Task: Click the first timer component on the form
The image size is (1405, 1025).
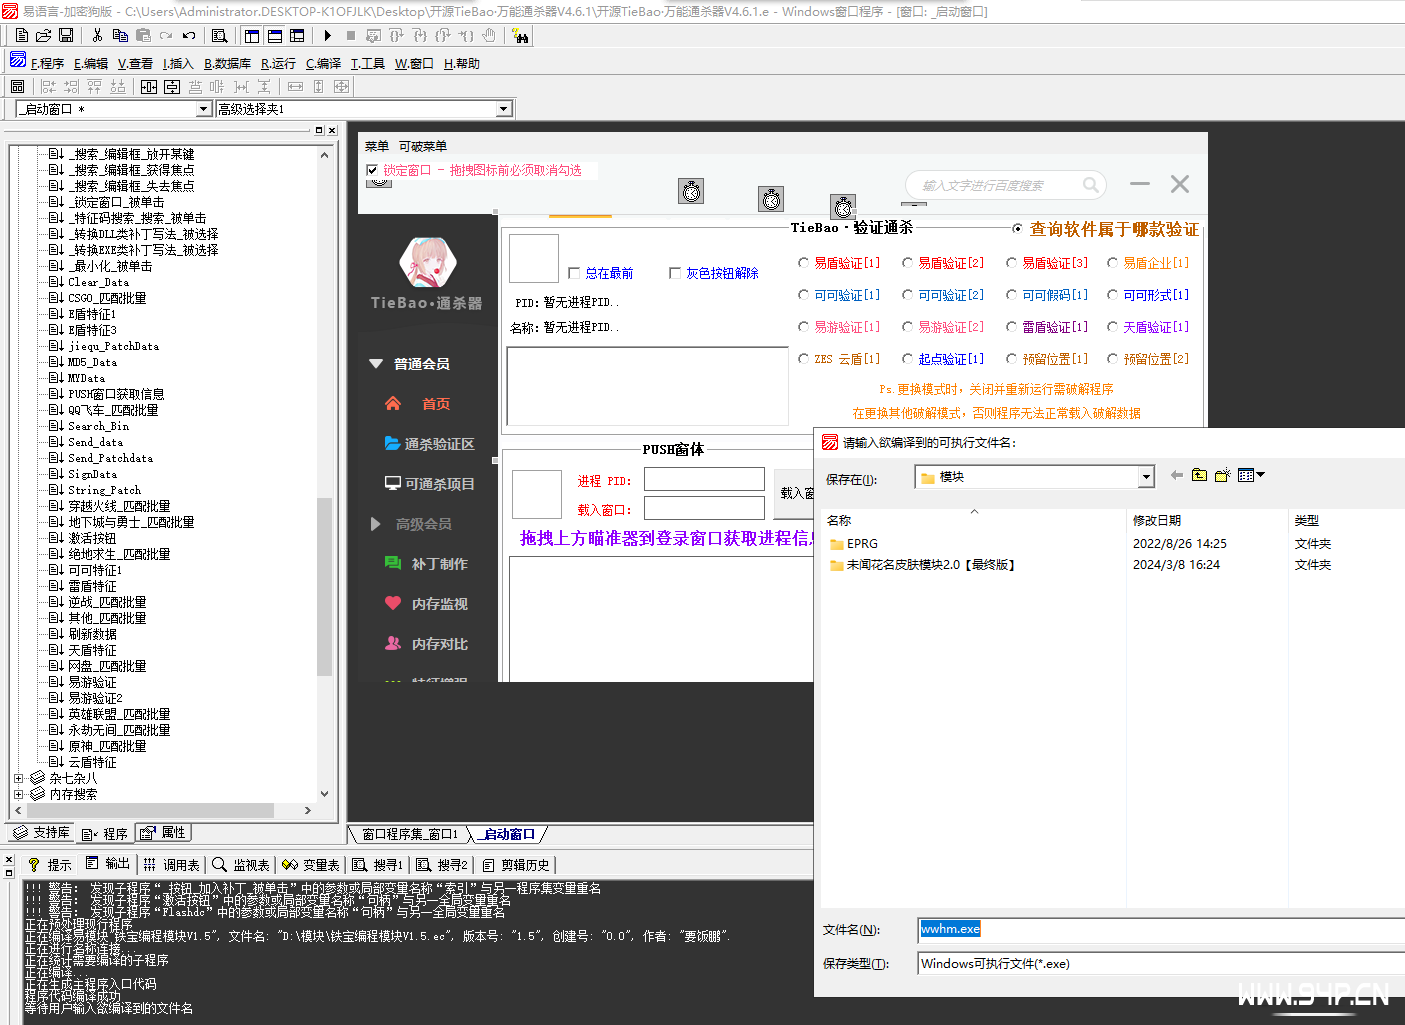Action: [x=691, y=191]
